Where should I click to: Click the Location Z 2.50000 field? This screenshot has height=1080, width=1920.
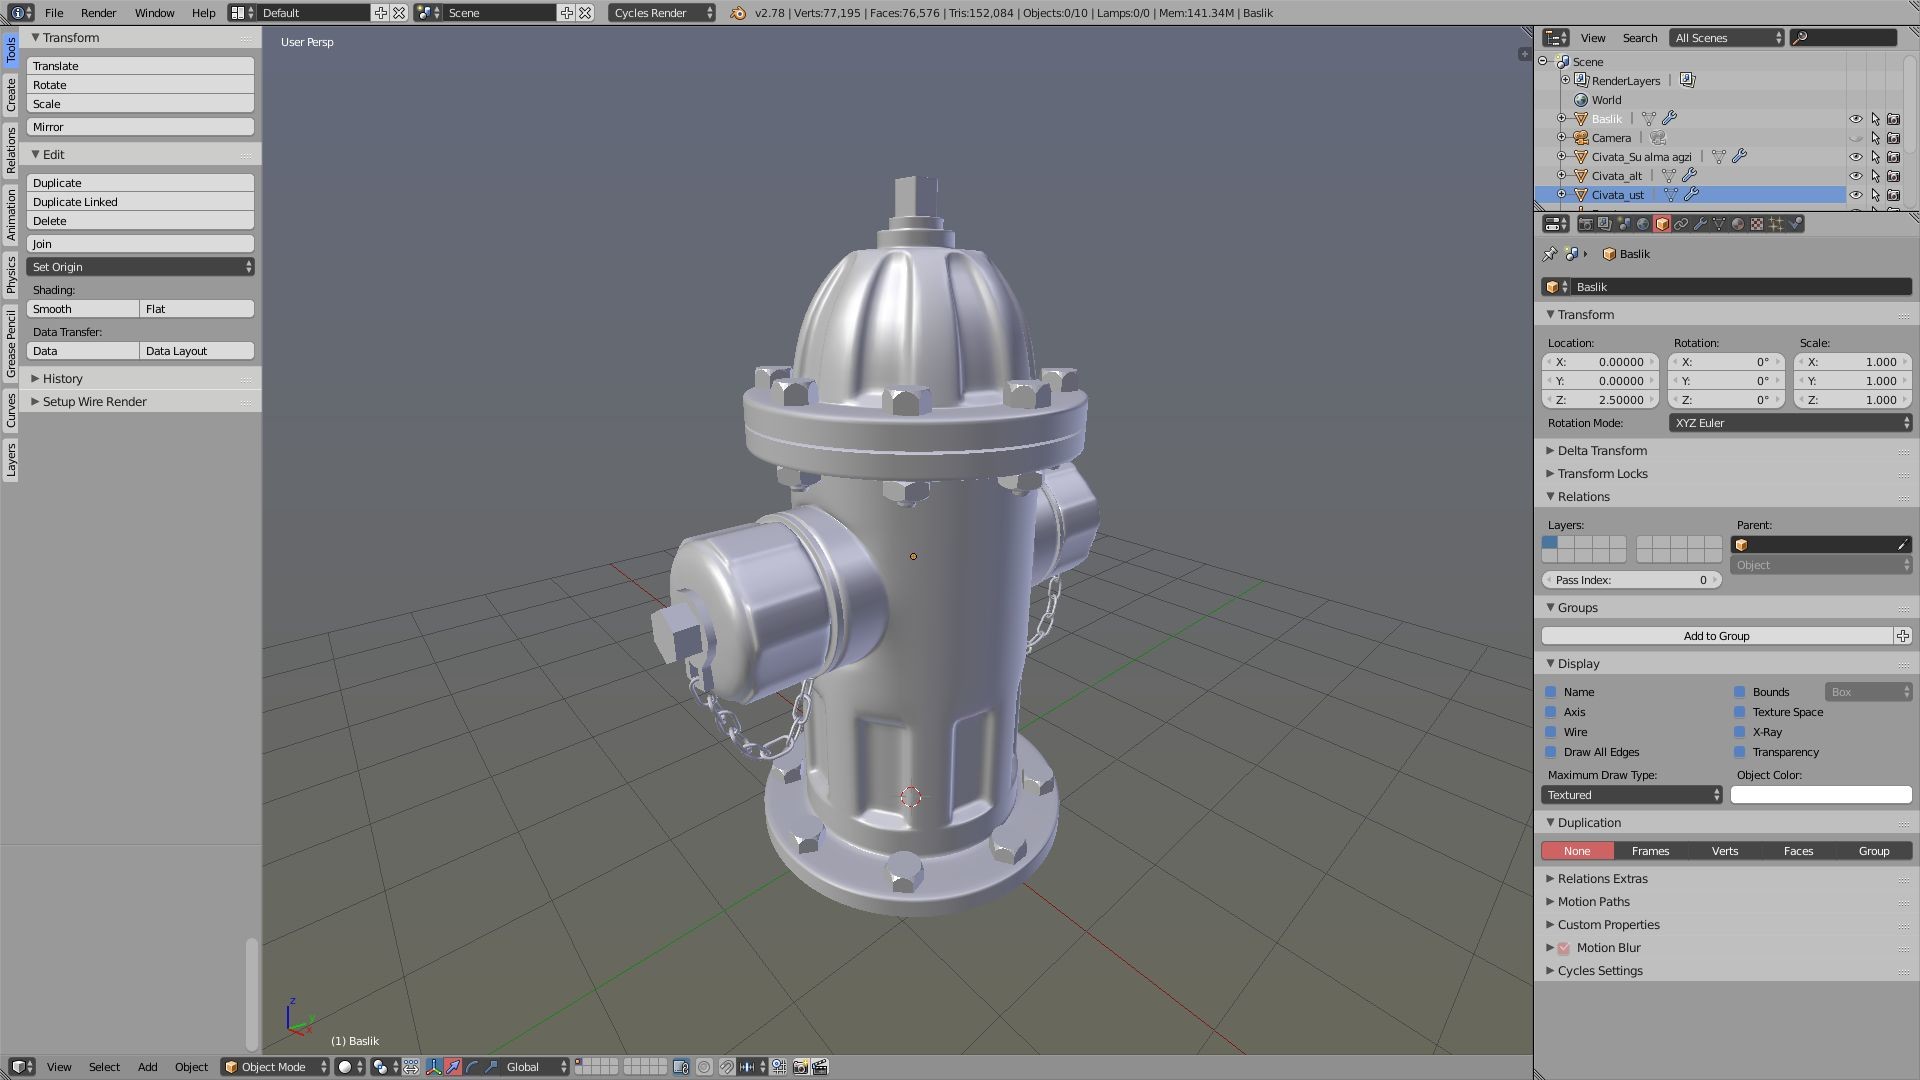tap(1601, 400)
